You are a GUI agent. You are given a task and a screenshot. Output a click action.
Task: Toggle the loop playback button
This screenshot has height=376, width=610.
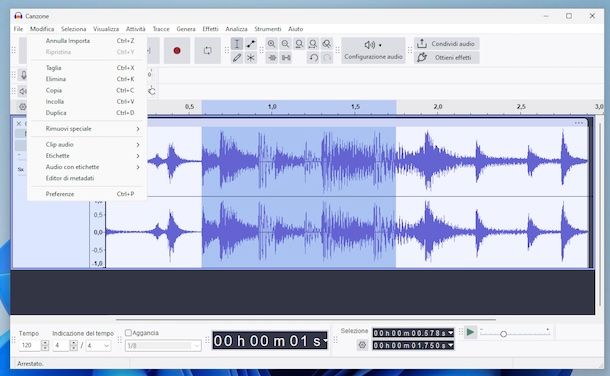[x=207, y=51]
